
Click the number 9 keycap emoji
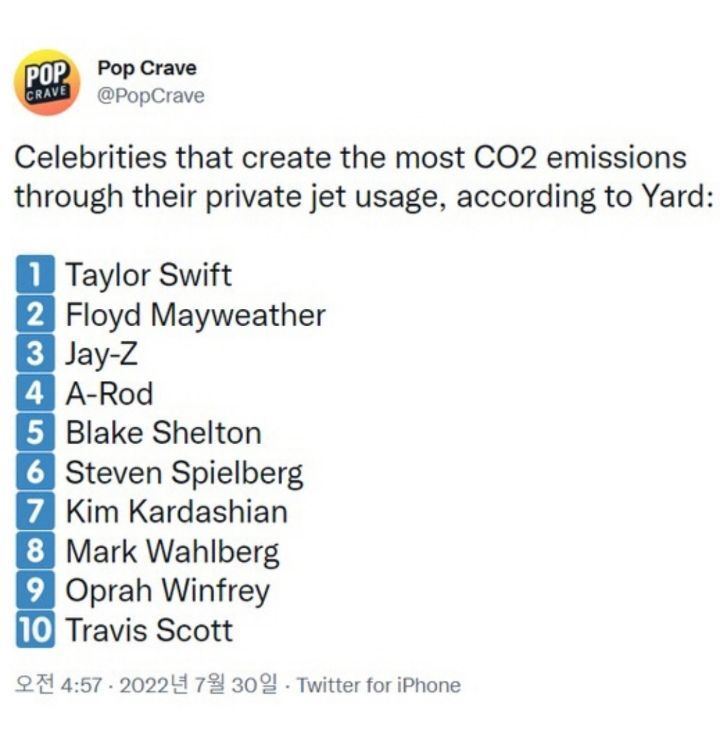point(35,590)
